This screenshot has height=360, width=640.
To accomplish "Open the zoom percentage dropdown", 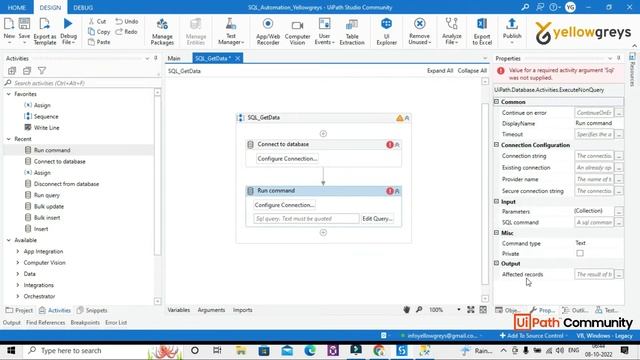I will [x=458, y=310].
